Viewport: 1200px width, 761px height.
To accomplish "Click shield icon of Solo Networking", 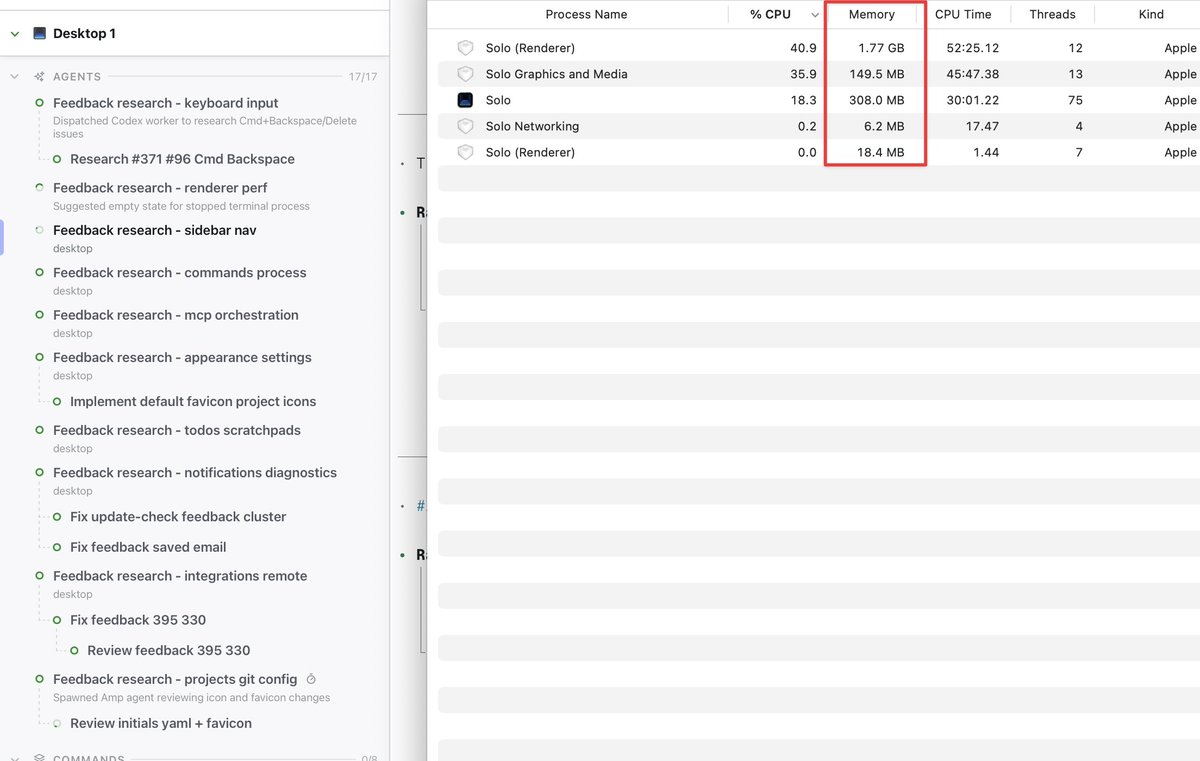I will coord(465,126).
